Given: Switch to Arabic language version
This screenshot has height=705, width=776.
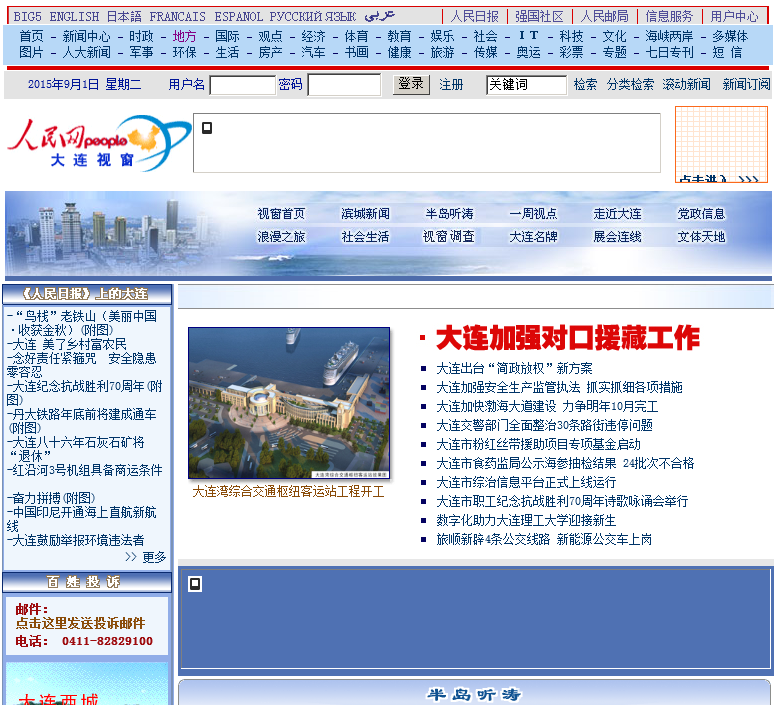Looking at the screenshot, I should (380, 16).
